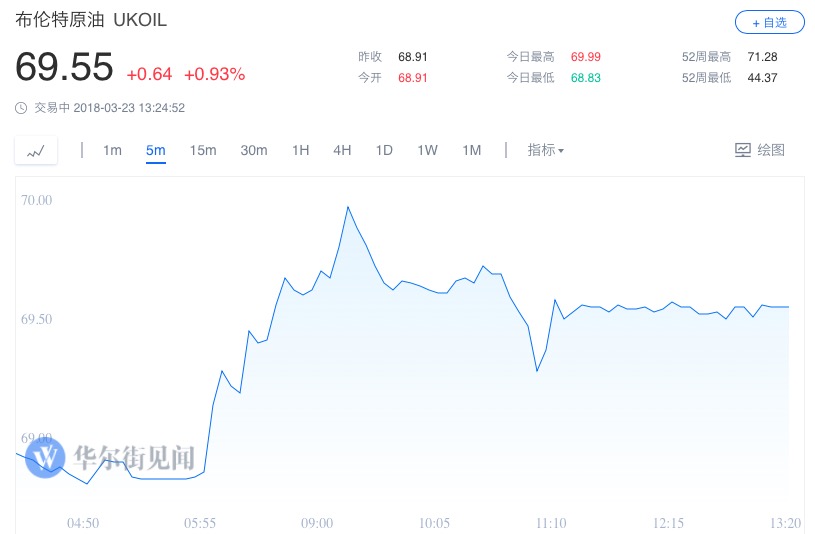Click the line chart type icon

(x=36, y=151)
